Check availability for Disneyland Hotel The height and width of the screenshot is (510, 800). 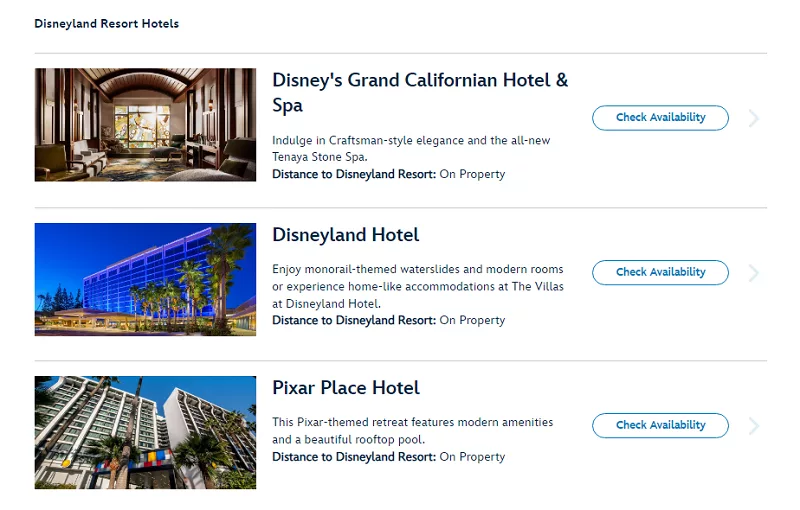tap(660, 272)
